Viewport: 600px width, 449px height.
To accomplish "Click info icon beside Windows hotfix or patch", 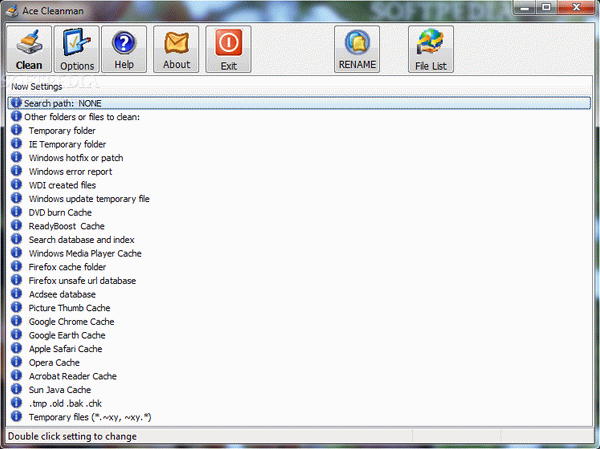I will (x=16, y=157).
